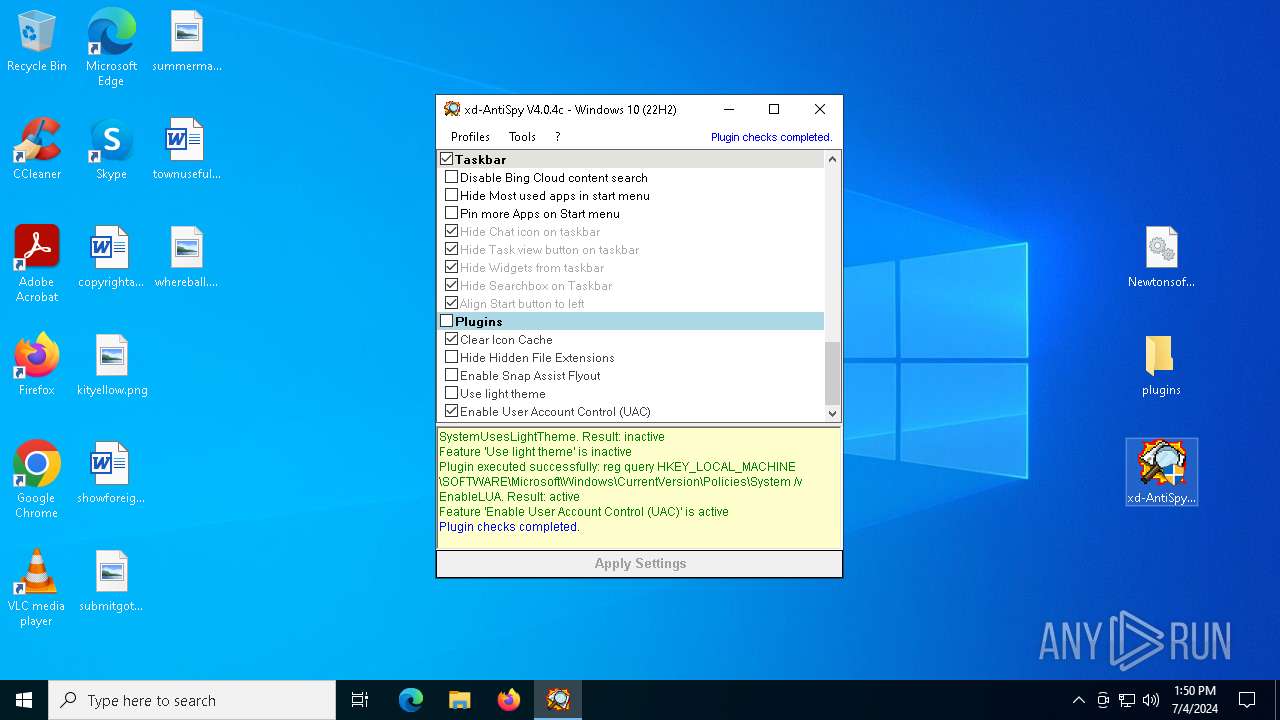Select the xd-AntiSpy desktop icon
The height and width of the screenshot is (720, 1280).
pos(1161,472)
